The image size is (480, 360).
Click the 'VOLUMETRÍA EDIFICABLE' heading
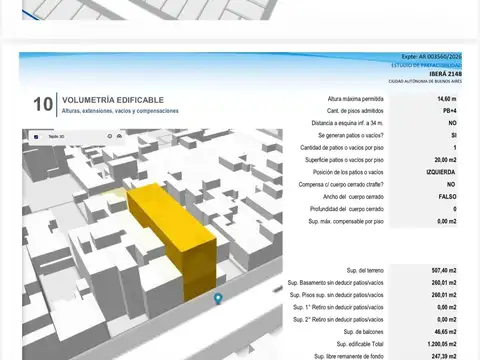(x=113, y=100)
